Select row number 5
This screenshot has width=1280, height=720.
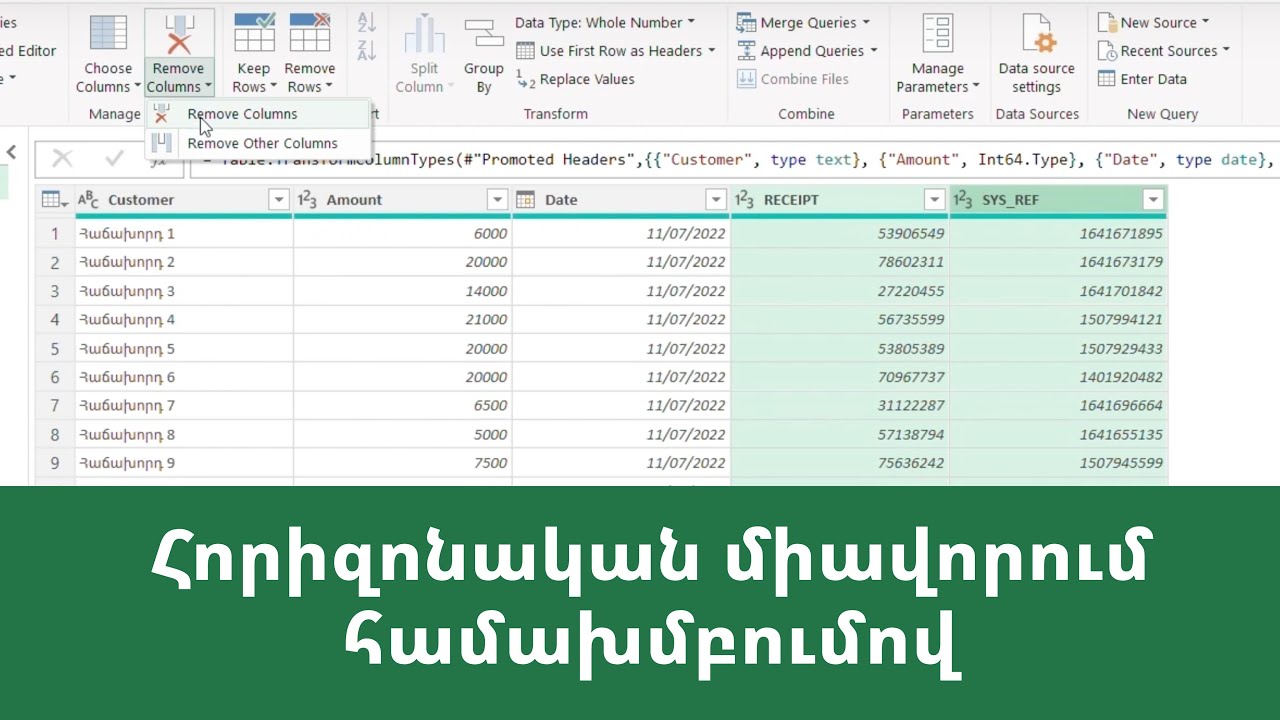[x=55, y=348]
